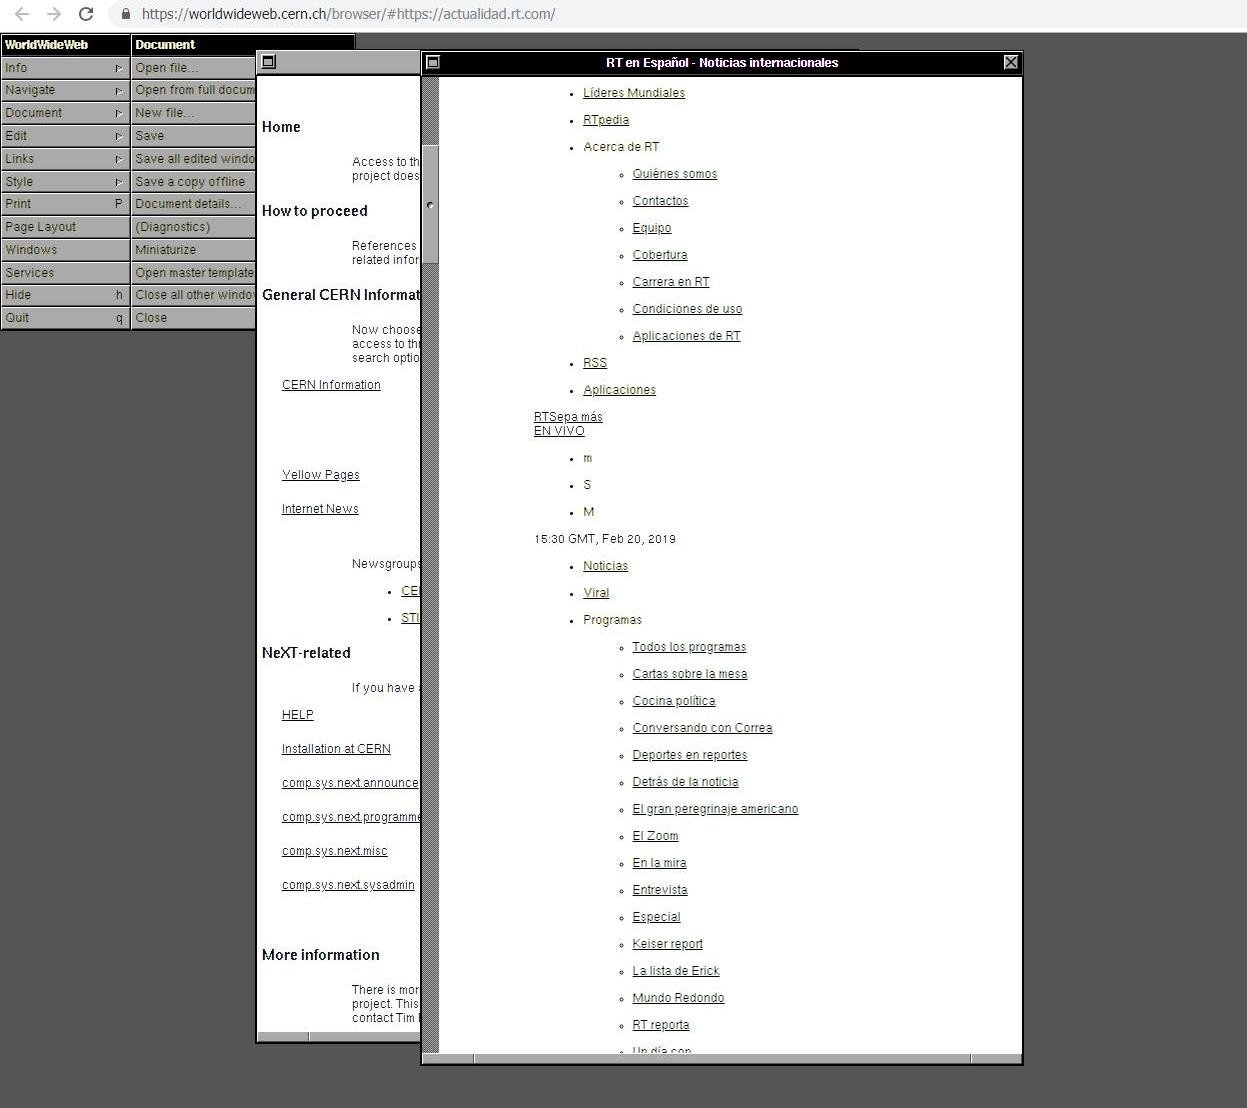
Task: Close the RT en Español window
Action: point(1011,62)
